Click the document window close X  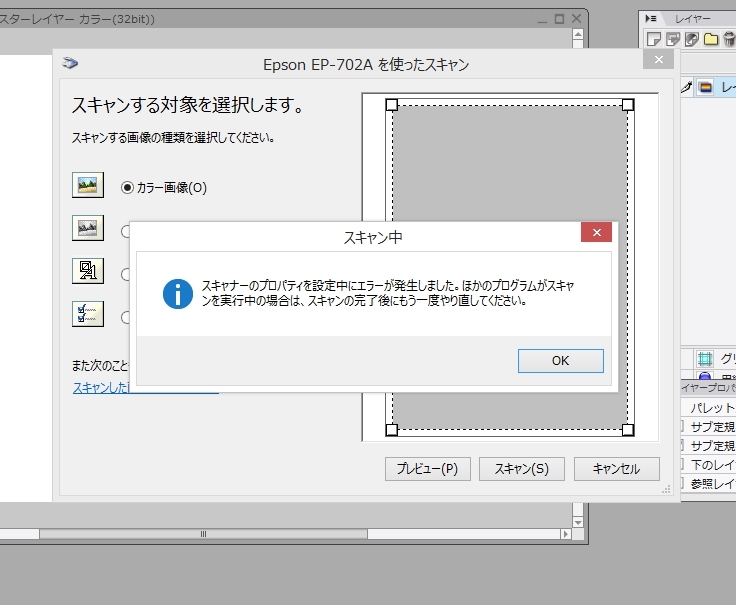(x=576, y=19)
